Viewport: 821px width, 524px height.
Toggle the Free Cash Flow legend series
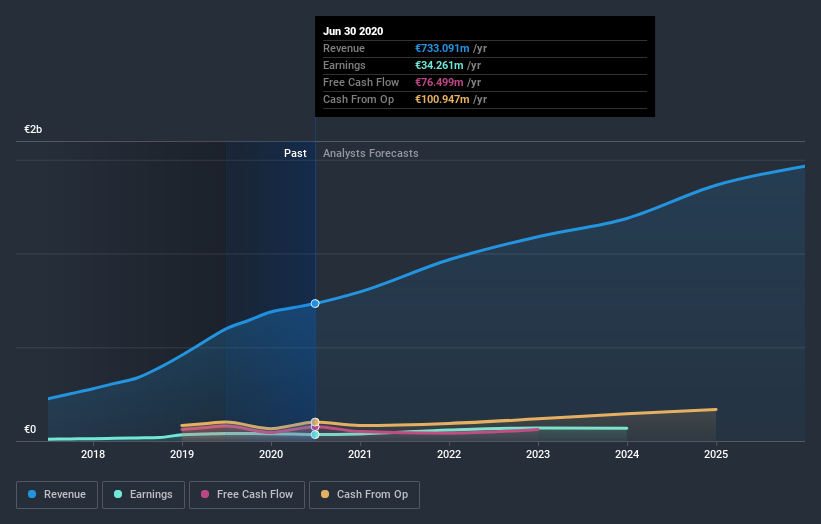coord(247,495)
